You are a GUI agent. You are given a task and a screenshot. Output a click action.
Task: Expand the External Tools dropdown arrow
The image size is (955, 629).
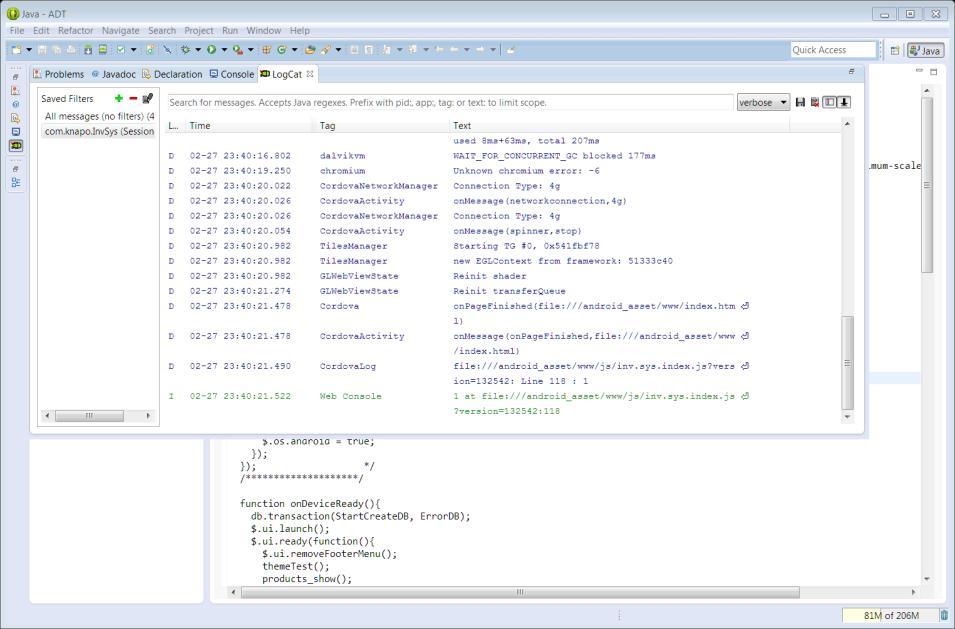point(250,50)
